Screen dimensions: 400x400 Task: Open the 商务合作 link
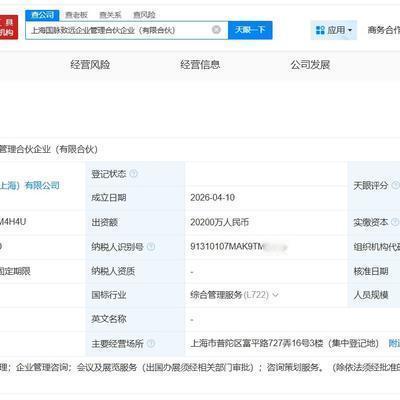click(x=384, y=30)
